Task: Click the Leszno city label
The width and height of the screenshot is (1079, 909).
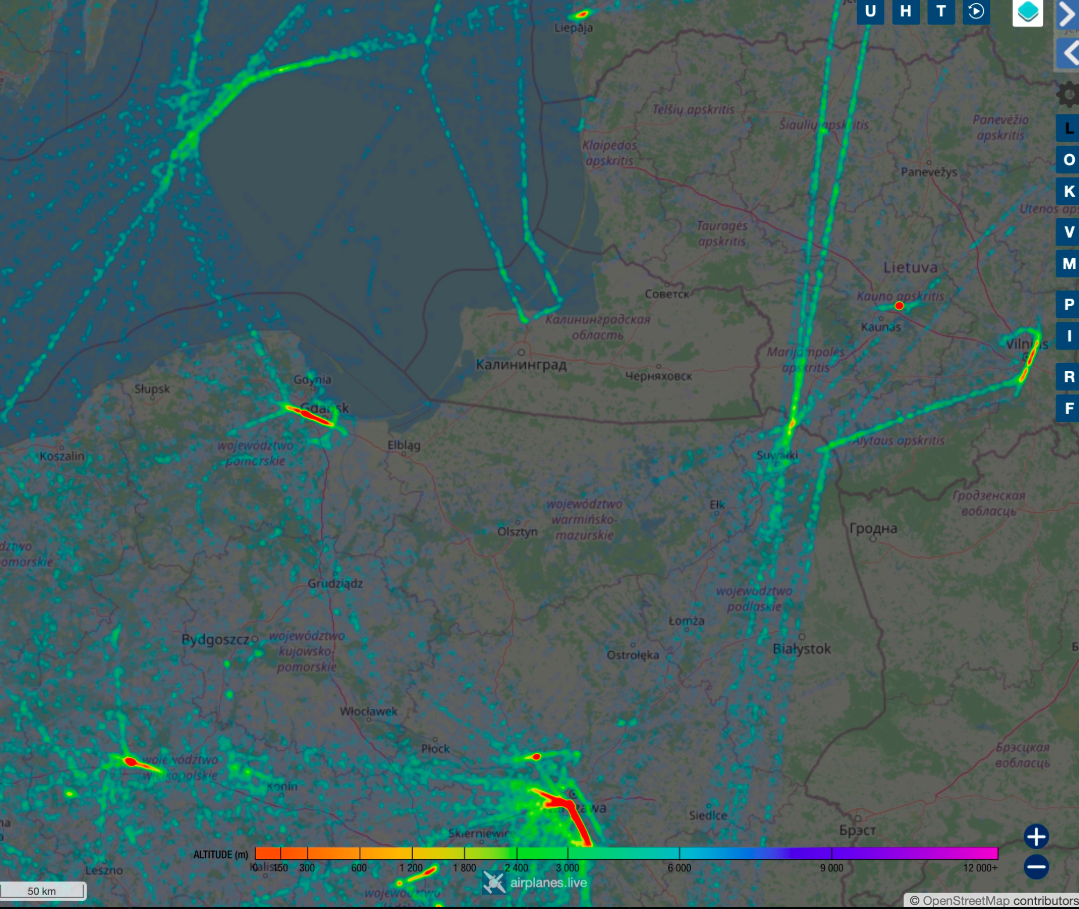Action: (104, 870)
